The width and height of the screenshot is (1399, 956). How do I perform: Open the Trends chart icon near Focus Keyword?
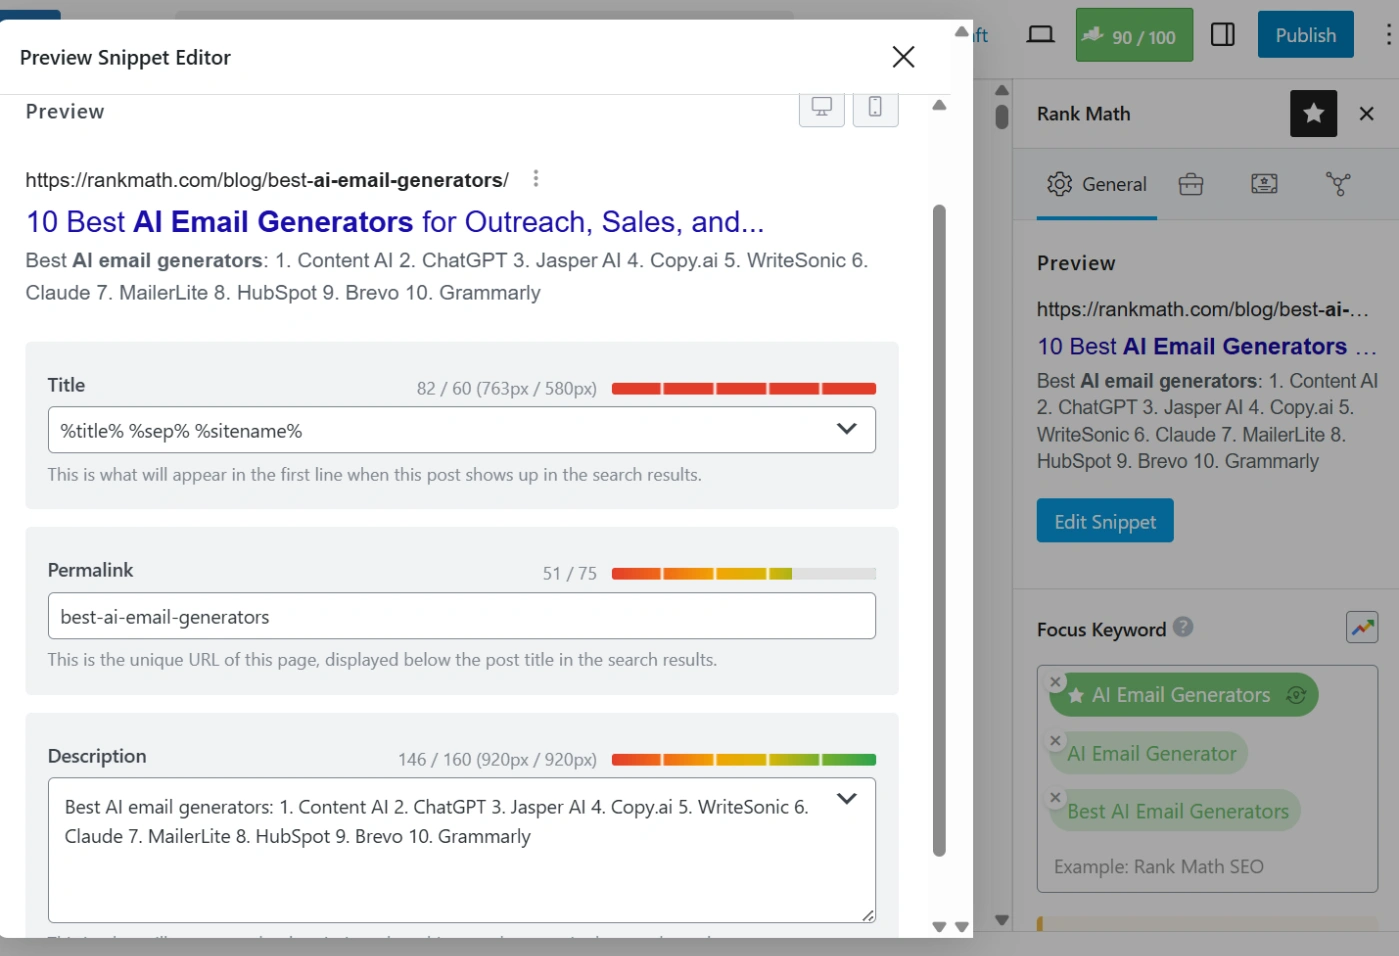pyautogui.click(x=1362, y=628)
